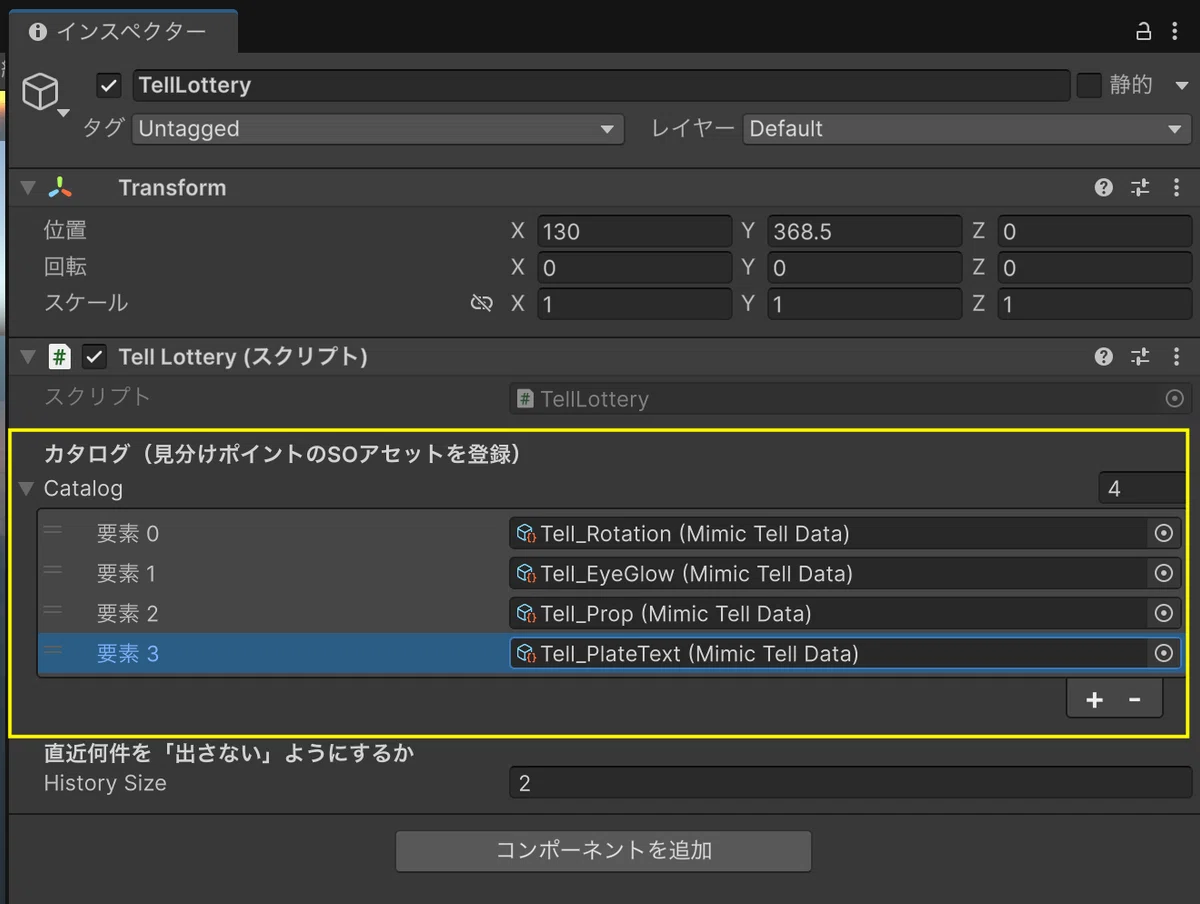
Task: Open the Inspector tab's three-dot menu
Action: click(1174, 31)
